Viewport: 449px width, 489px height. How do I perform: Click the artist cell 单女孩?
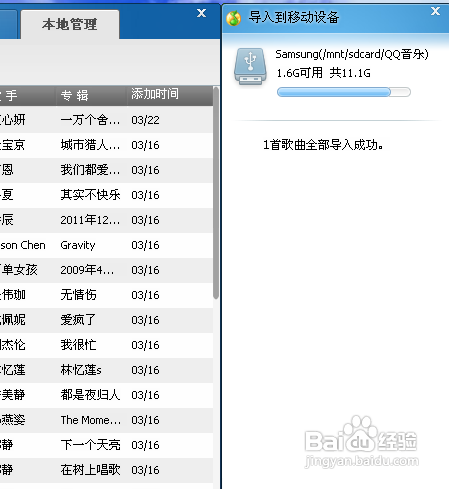[19, 270]
